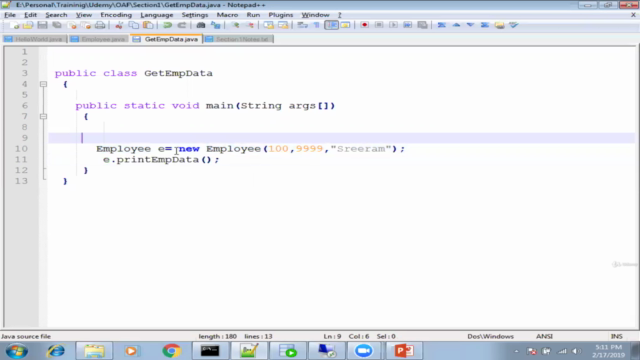
Task: Click the volume speaker tray icon
Action: [576, 351]
